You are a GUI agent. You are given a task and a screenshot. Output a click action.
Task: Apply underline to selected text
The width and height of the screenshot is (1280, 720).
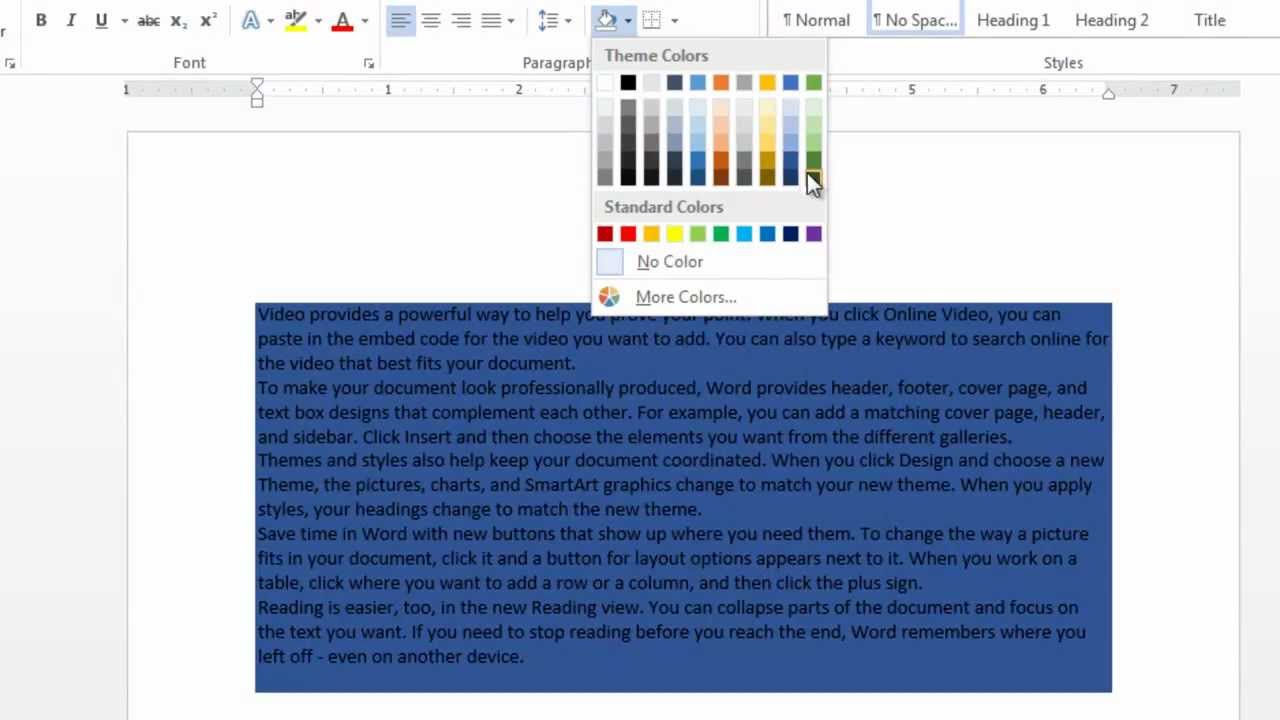click(x=101, y=20)
